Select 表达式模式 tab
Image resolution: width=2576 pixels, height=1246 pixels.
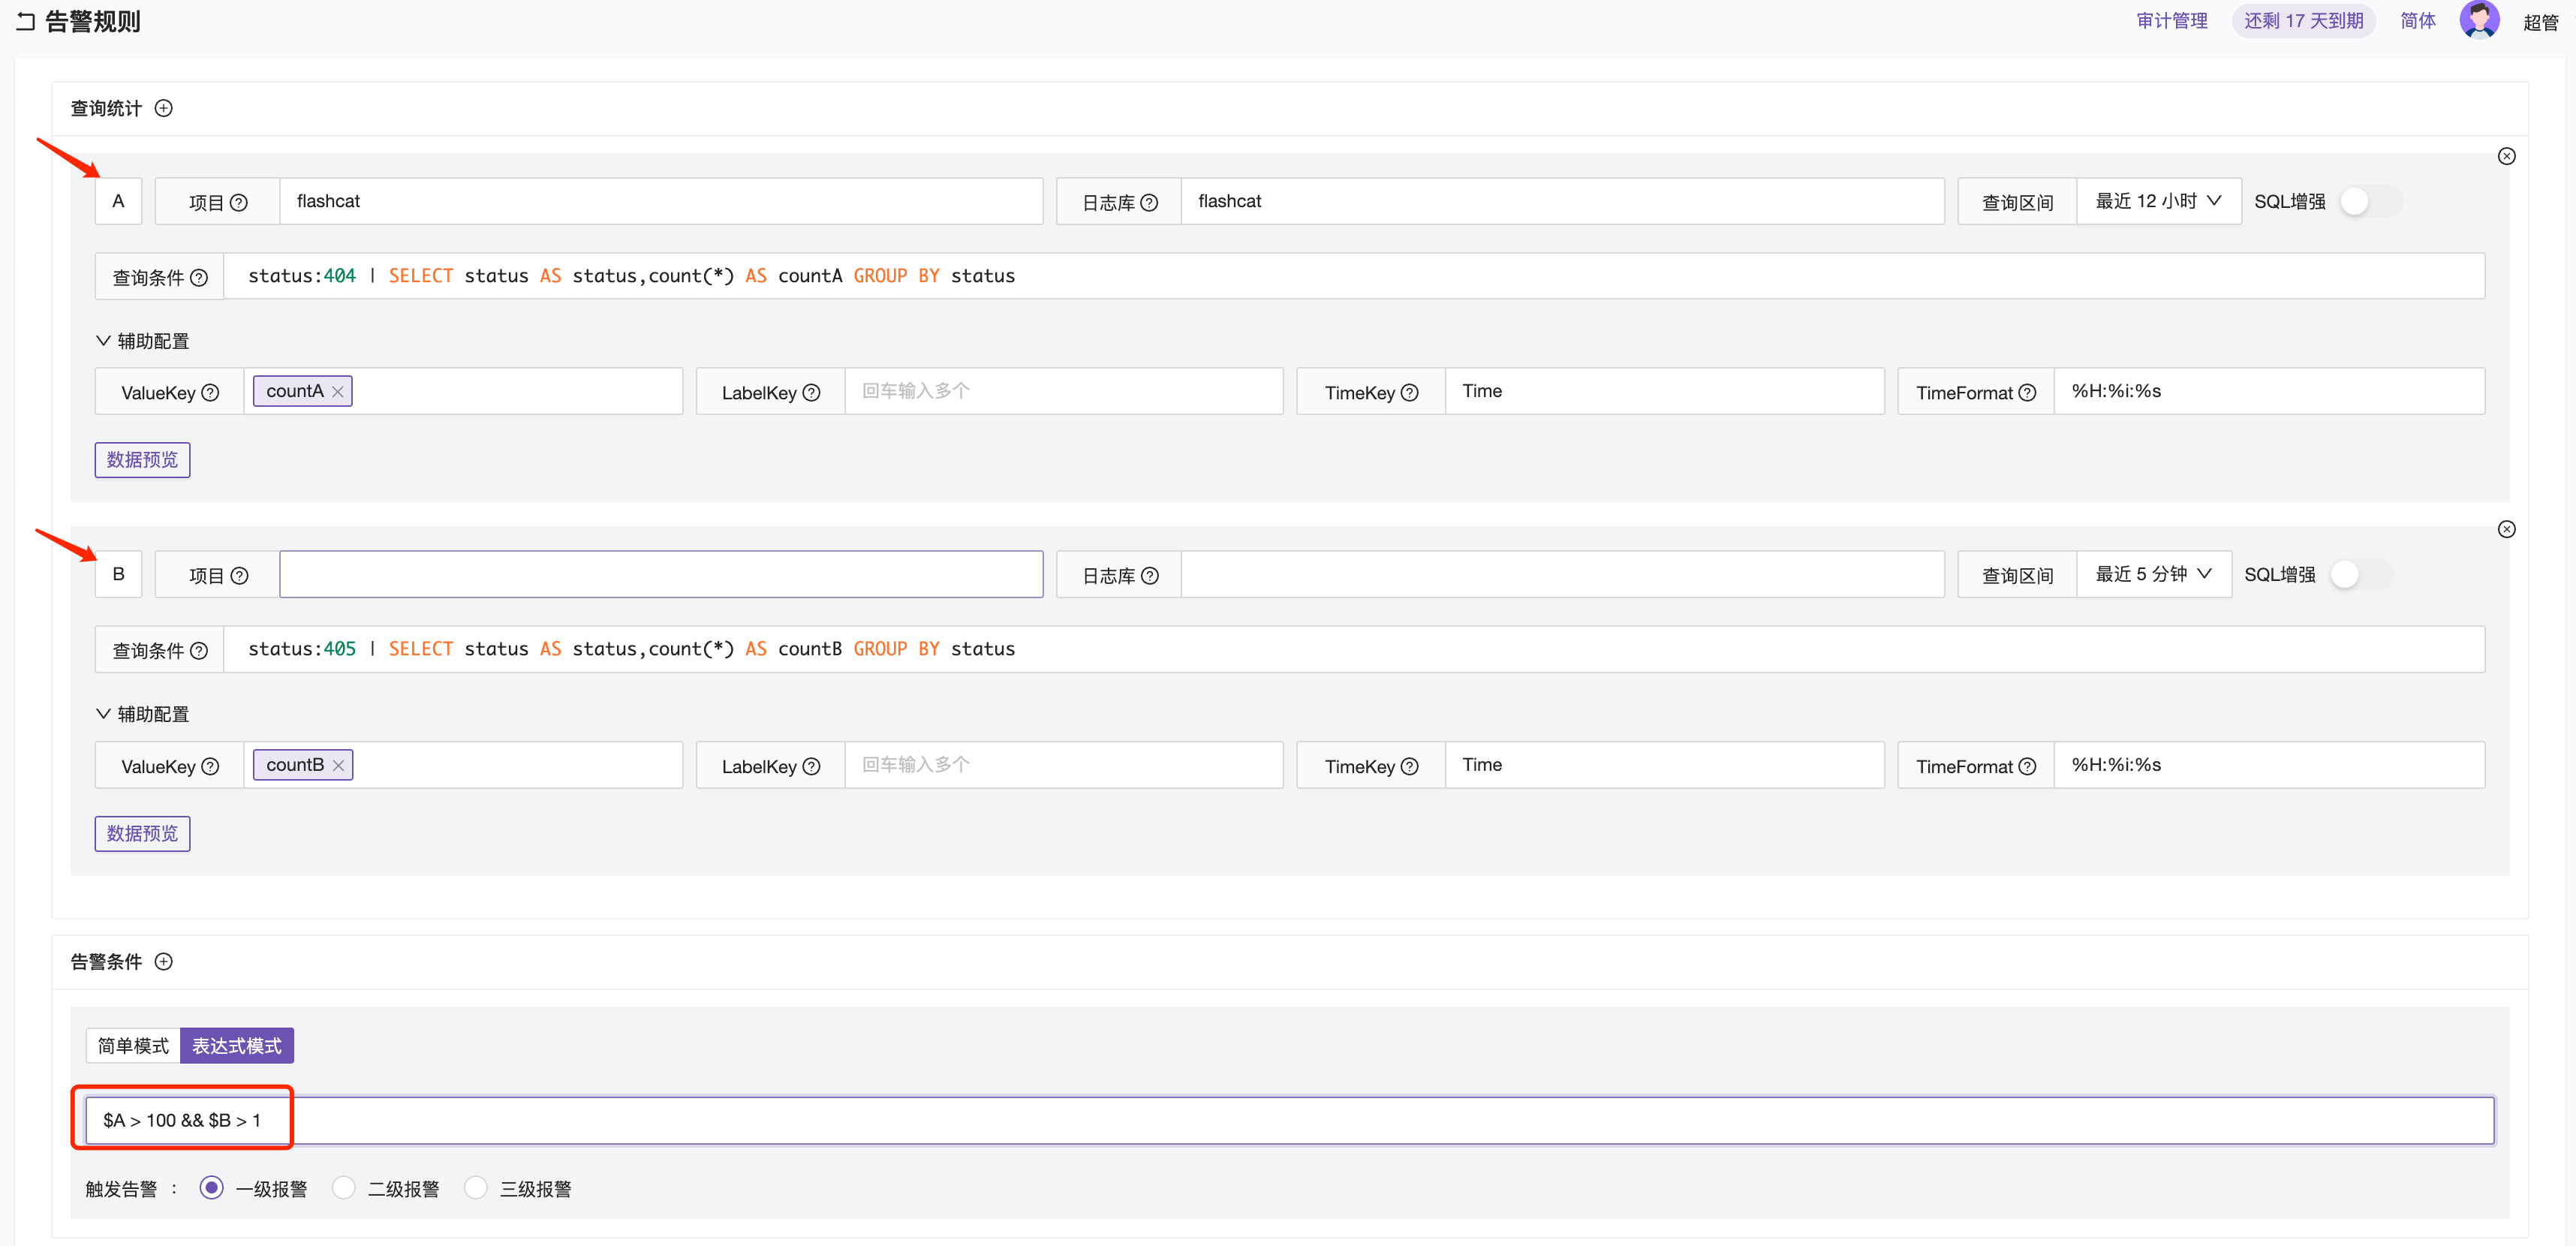coord(237,1045)
